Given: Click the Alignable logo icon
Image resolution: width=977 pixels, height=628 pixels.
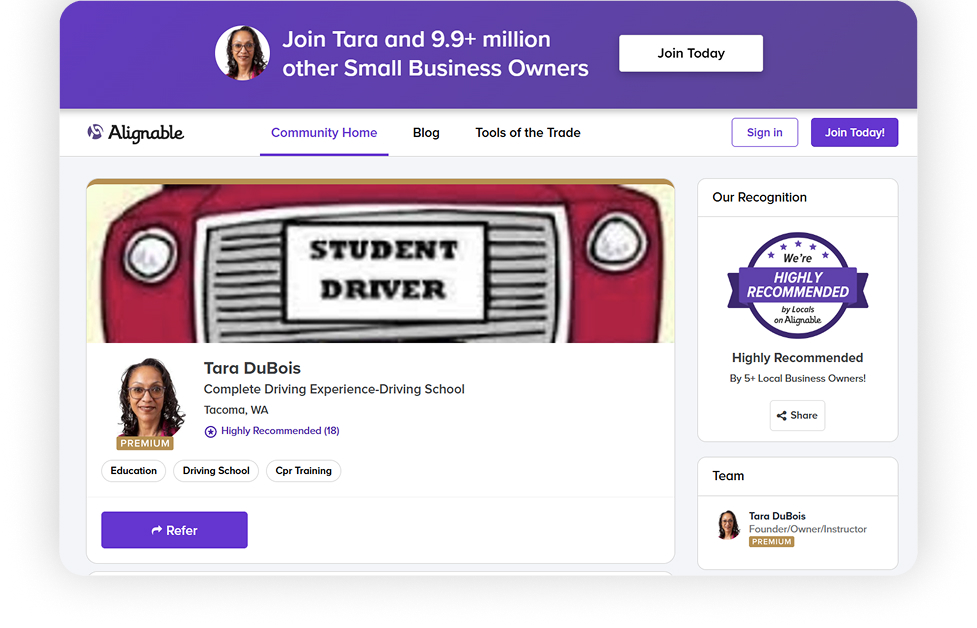Looking at the screenshot, I should pos(96,132).
